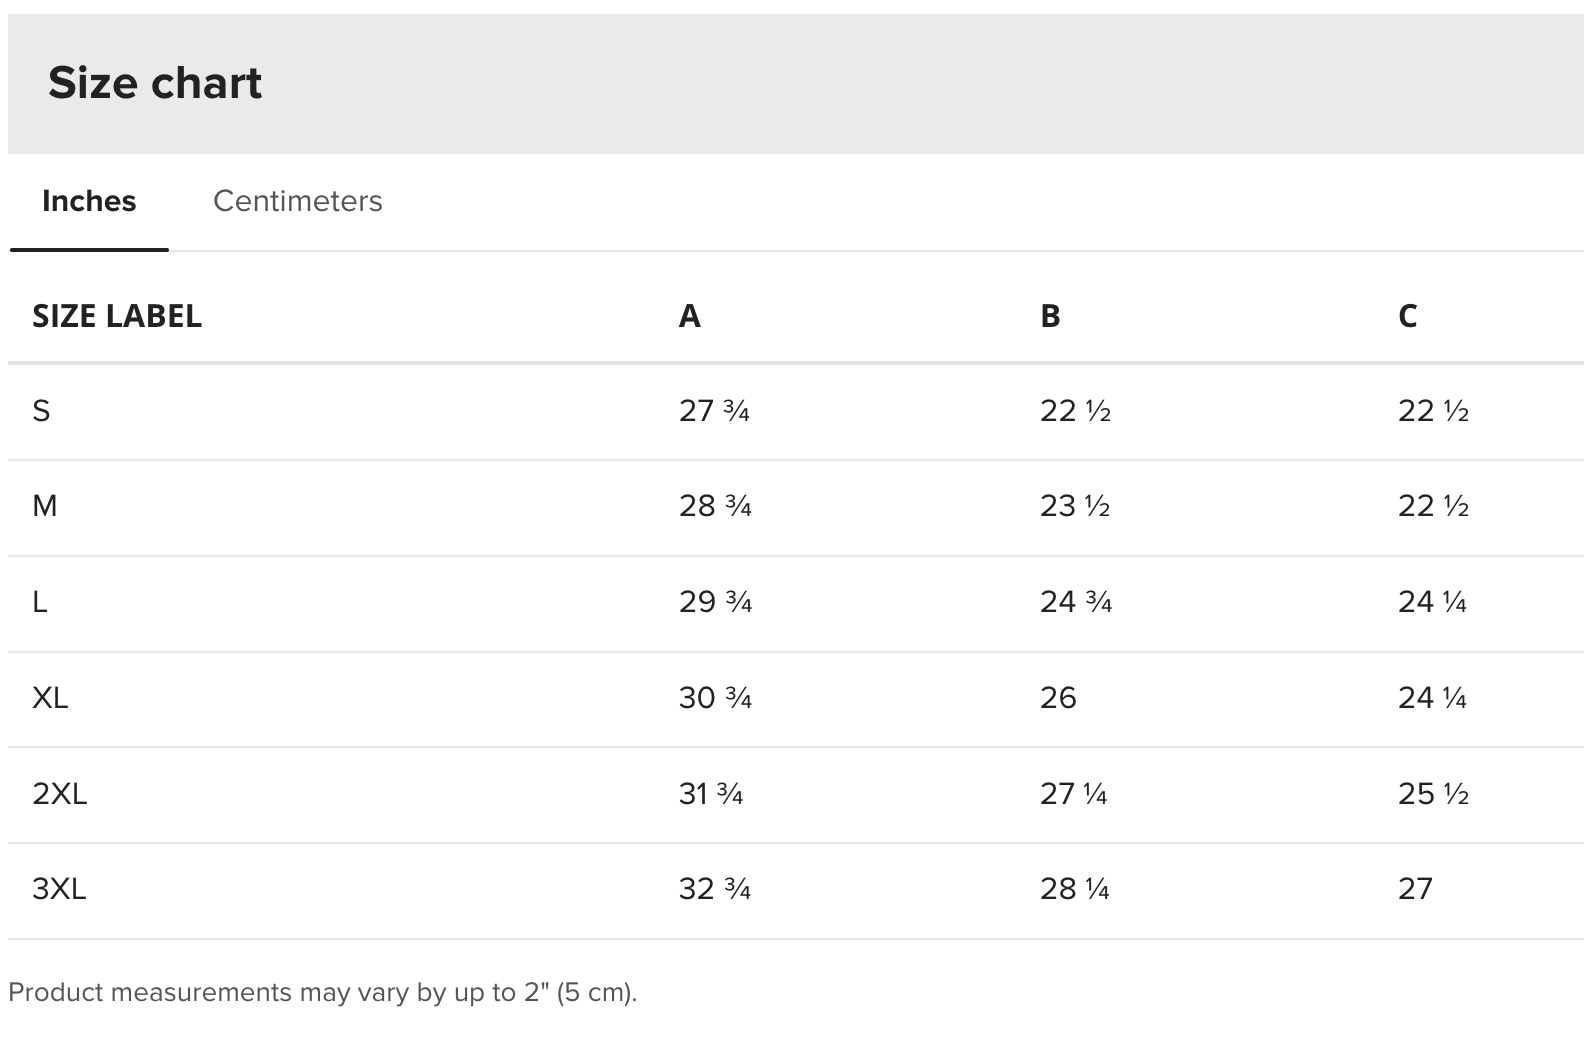Viewport: 1584px width, 1064px height.
Task: Select the M size row label
Action: click(x=45, y=506)
